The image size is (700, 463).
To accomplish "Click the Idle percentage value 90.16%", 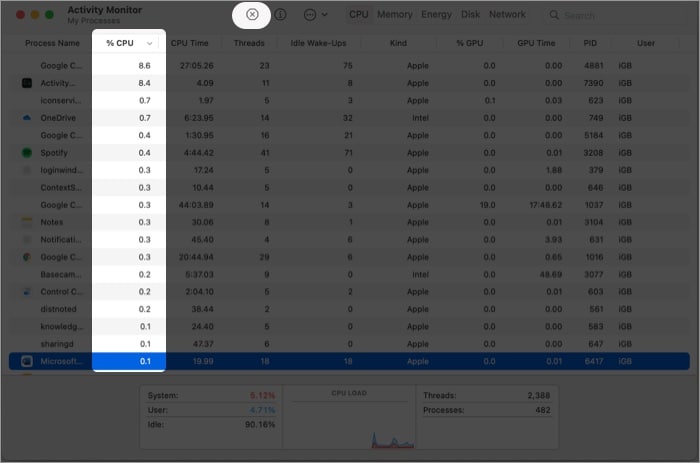I will click(260, 424).
